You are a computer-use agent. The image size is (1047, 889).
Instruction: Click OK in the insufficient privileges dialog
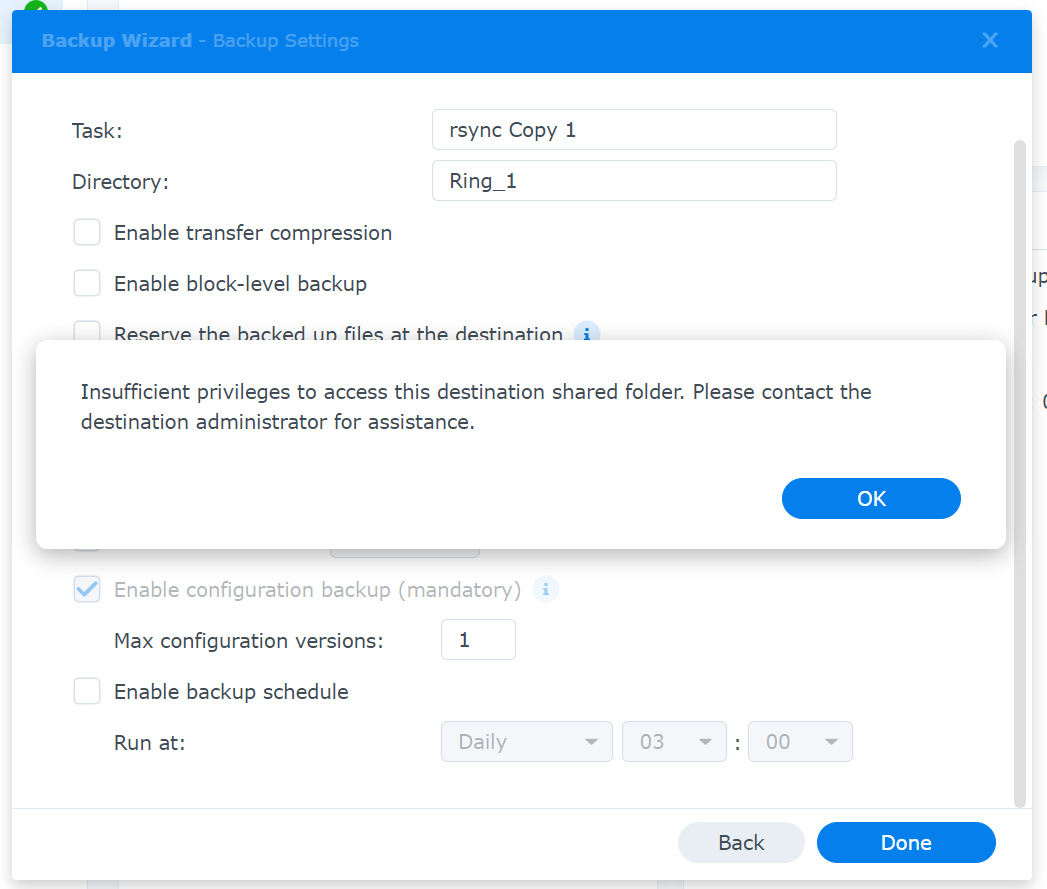[871, 498]
